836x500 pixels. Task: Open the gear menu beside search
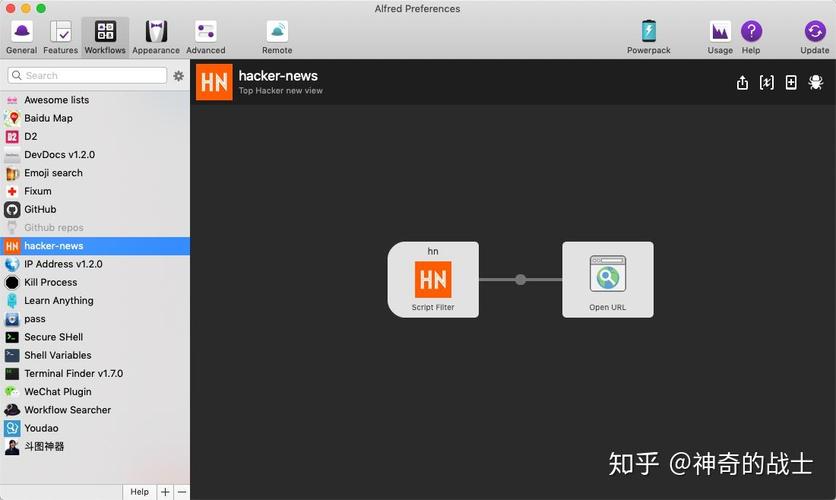point(179,76)
